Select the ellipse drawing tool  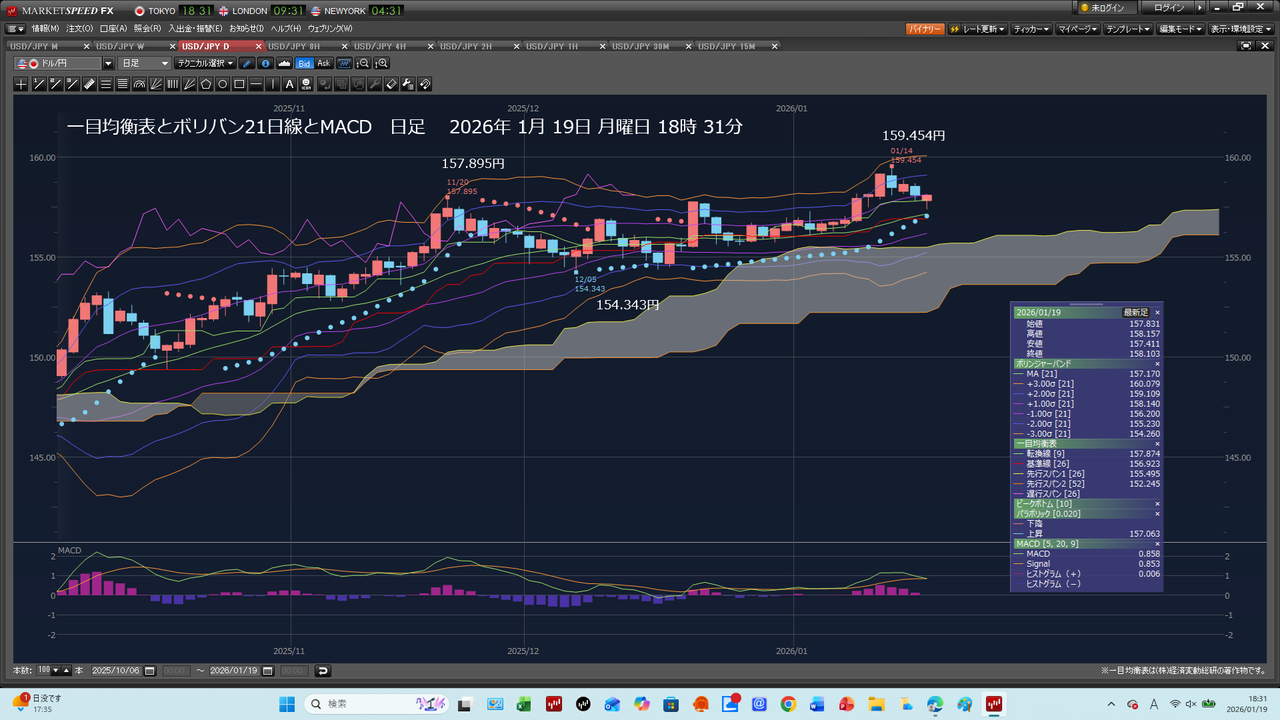tap(223, 84)
